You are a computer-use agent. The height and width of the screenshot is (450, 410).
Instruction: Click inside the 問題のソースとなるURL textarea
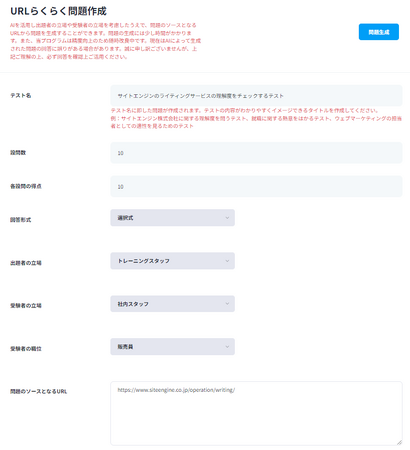[x=256, y=413]
